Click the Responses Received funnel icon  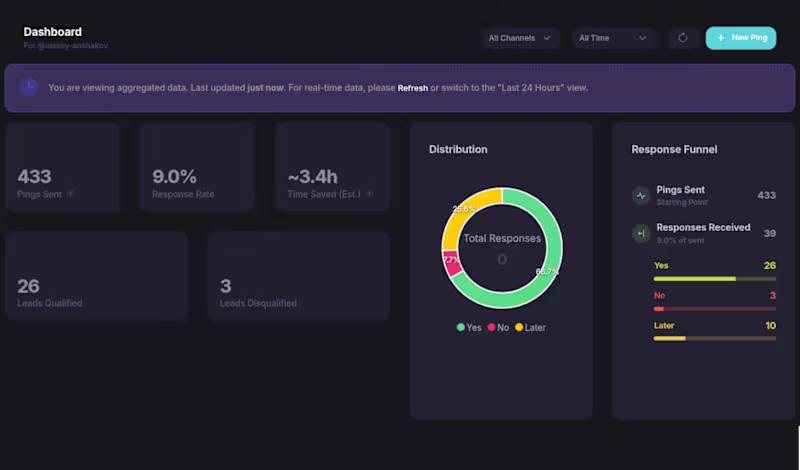click(x=641, y=234)
